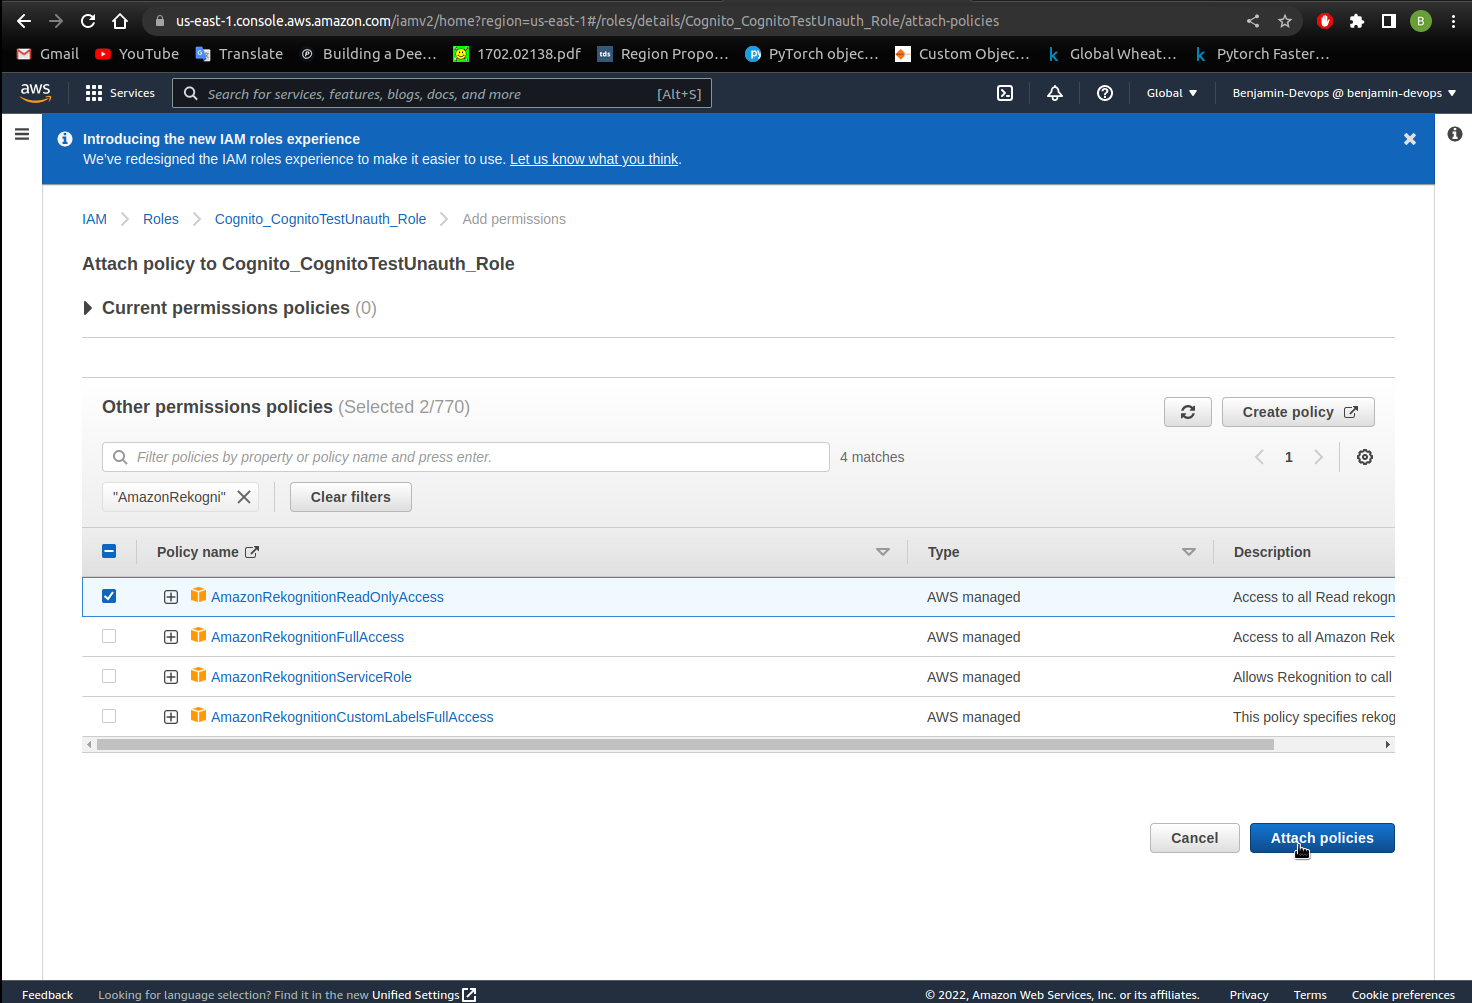Open the browser extensions puzzle icon

coord(1357,21)
